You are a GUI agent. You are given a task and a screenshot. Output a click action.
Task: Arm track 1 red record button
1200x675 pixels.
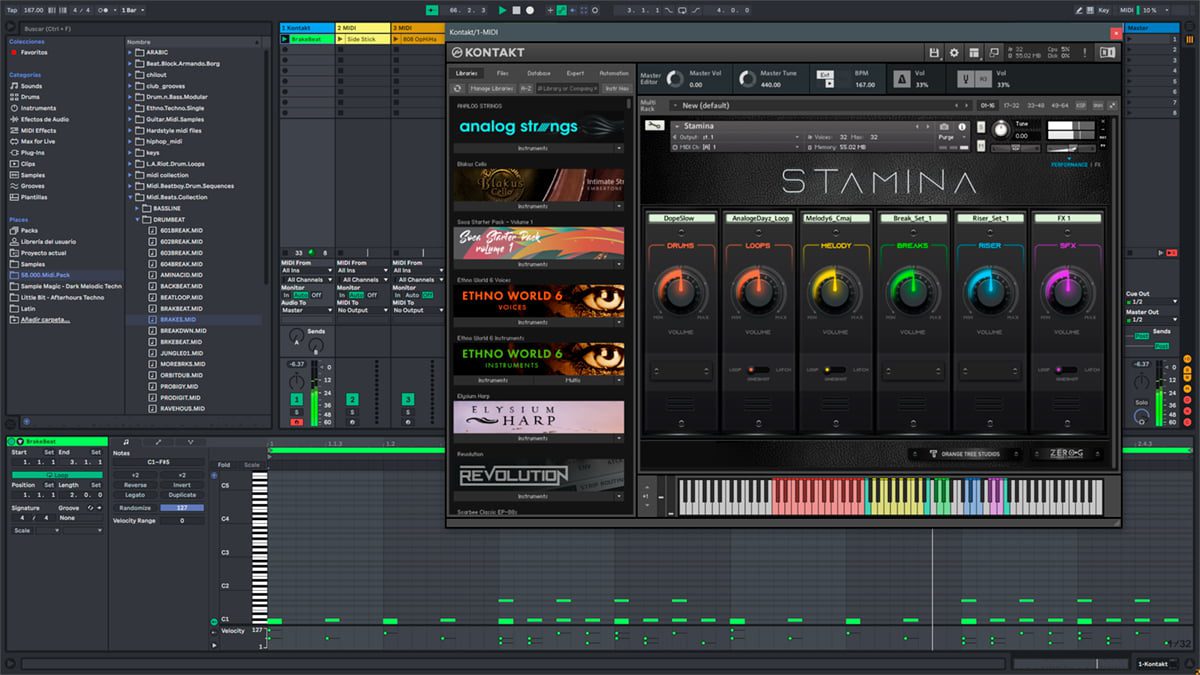pos(296,422)
